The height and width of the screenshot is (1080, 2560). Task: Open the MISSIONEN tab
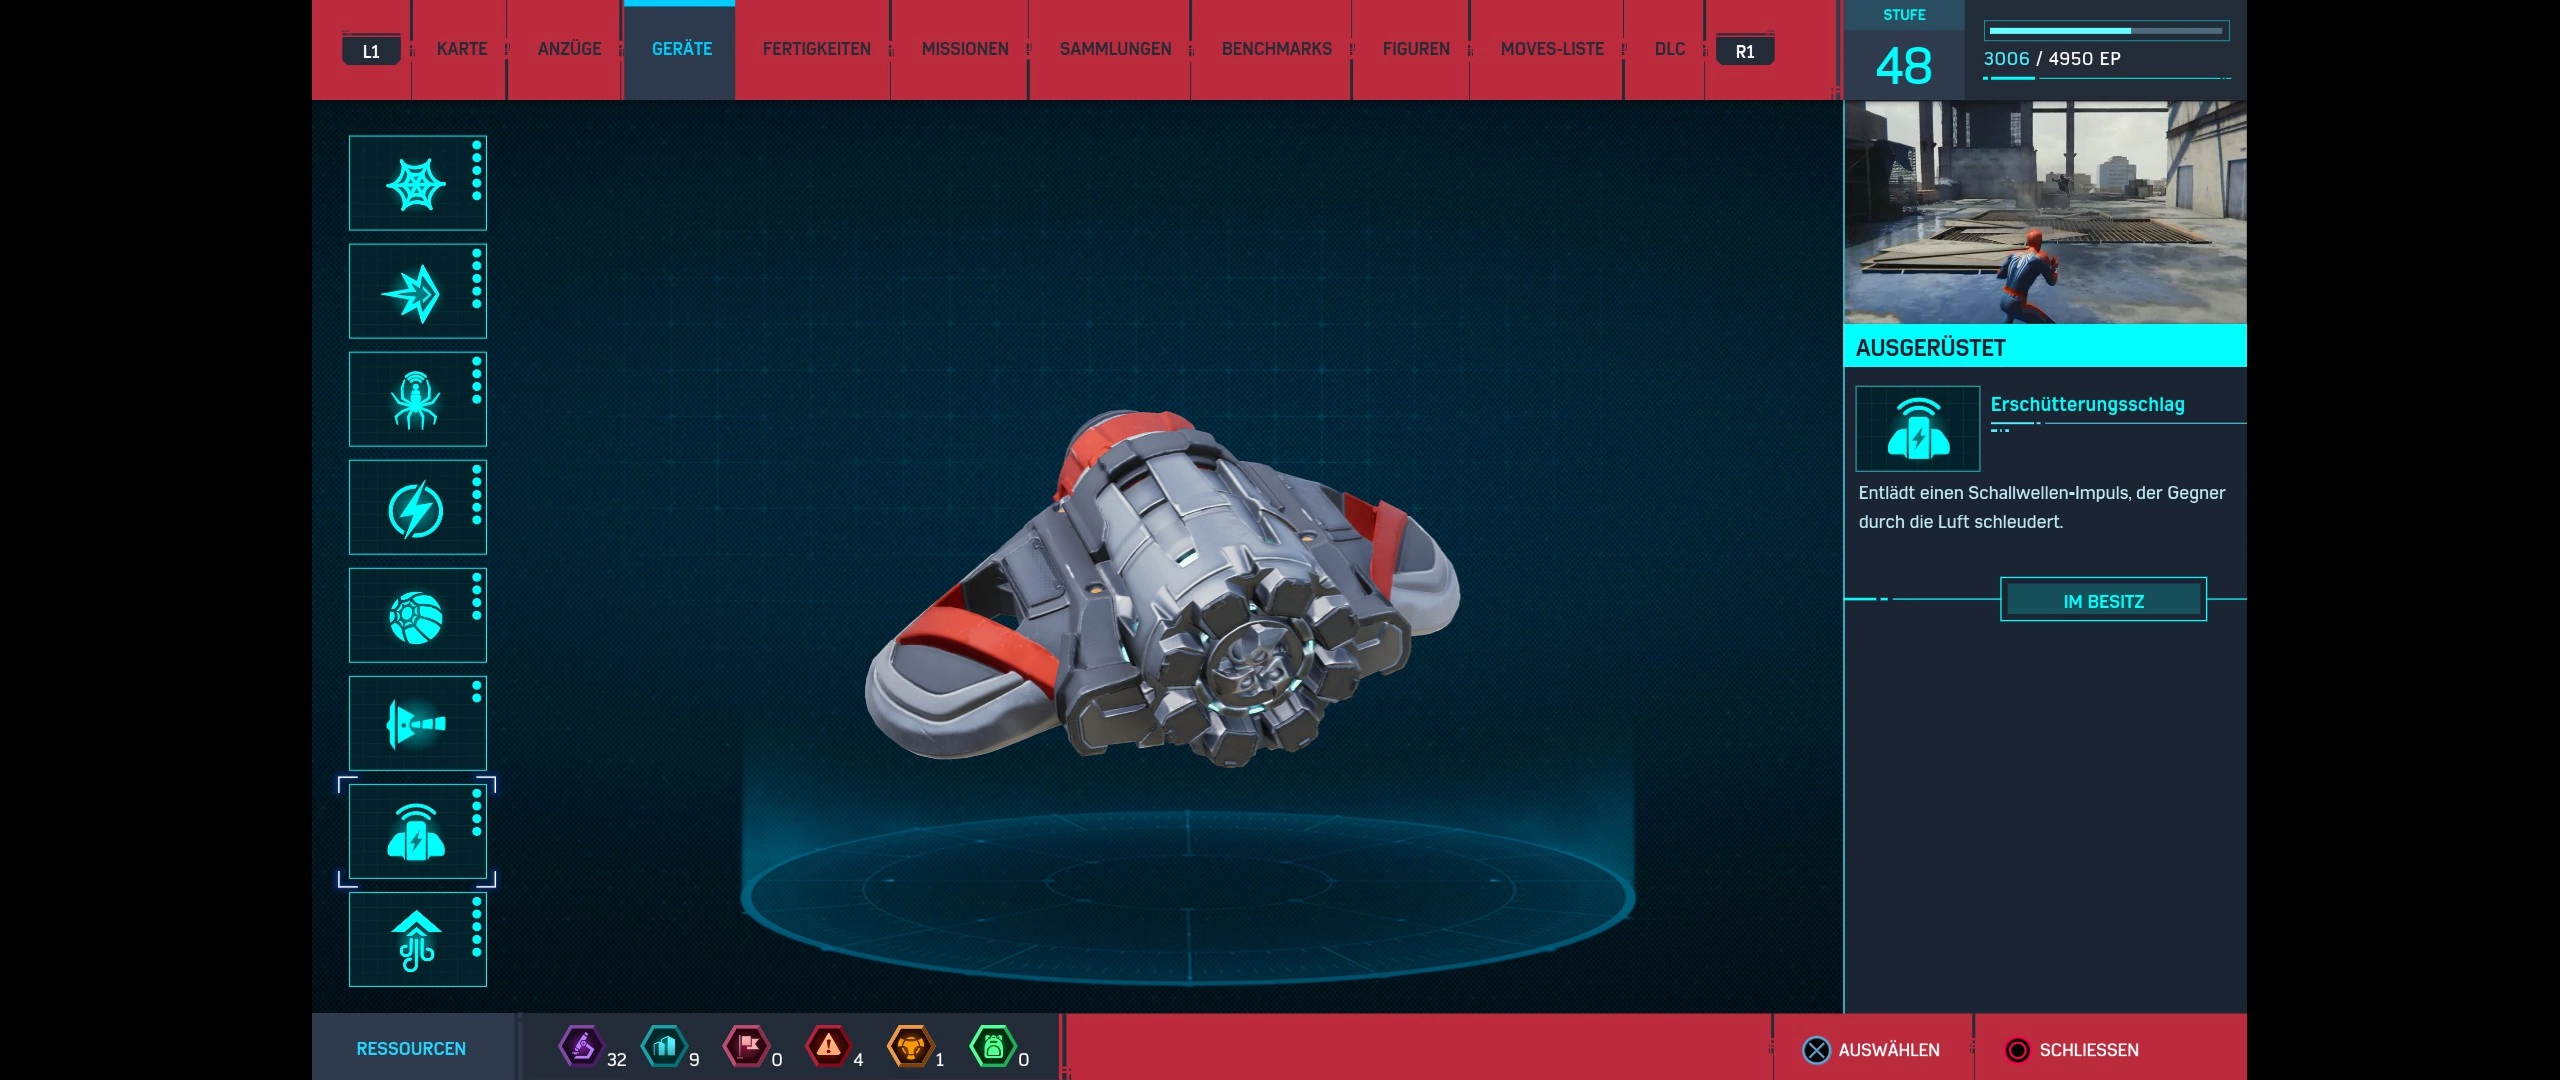click(x=965, y=49)
